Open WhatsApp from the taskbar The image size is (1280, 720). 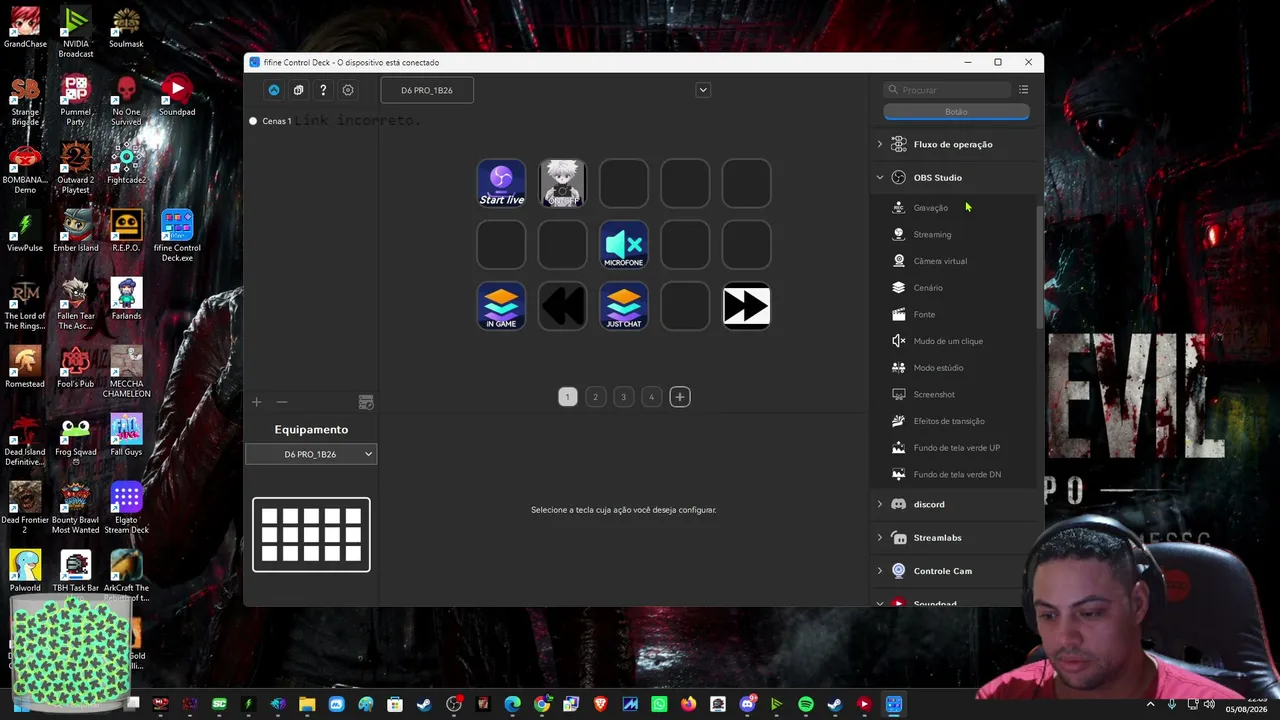point(659,704)
